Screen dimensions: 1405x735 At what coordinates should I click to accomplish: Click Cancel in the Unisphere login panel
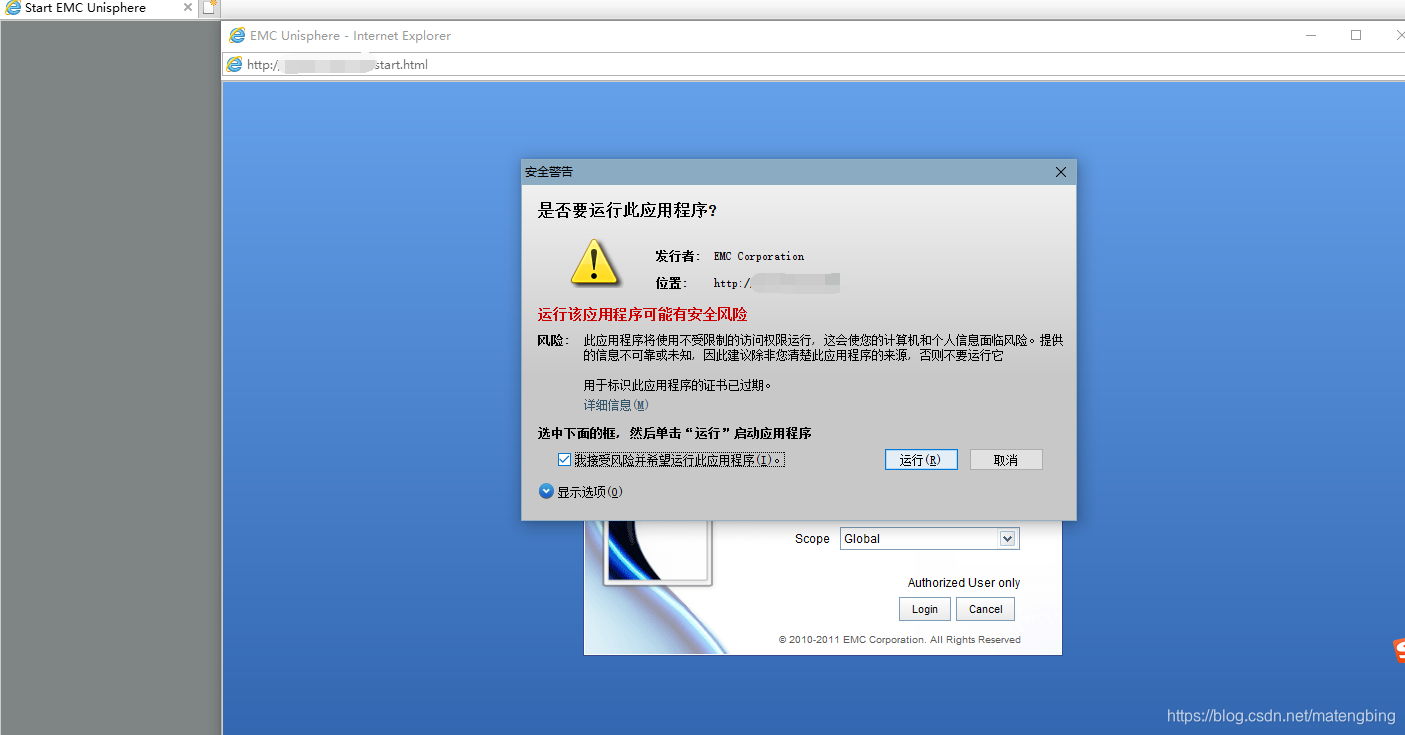985,609
